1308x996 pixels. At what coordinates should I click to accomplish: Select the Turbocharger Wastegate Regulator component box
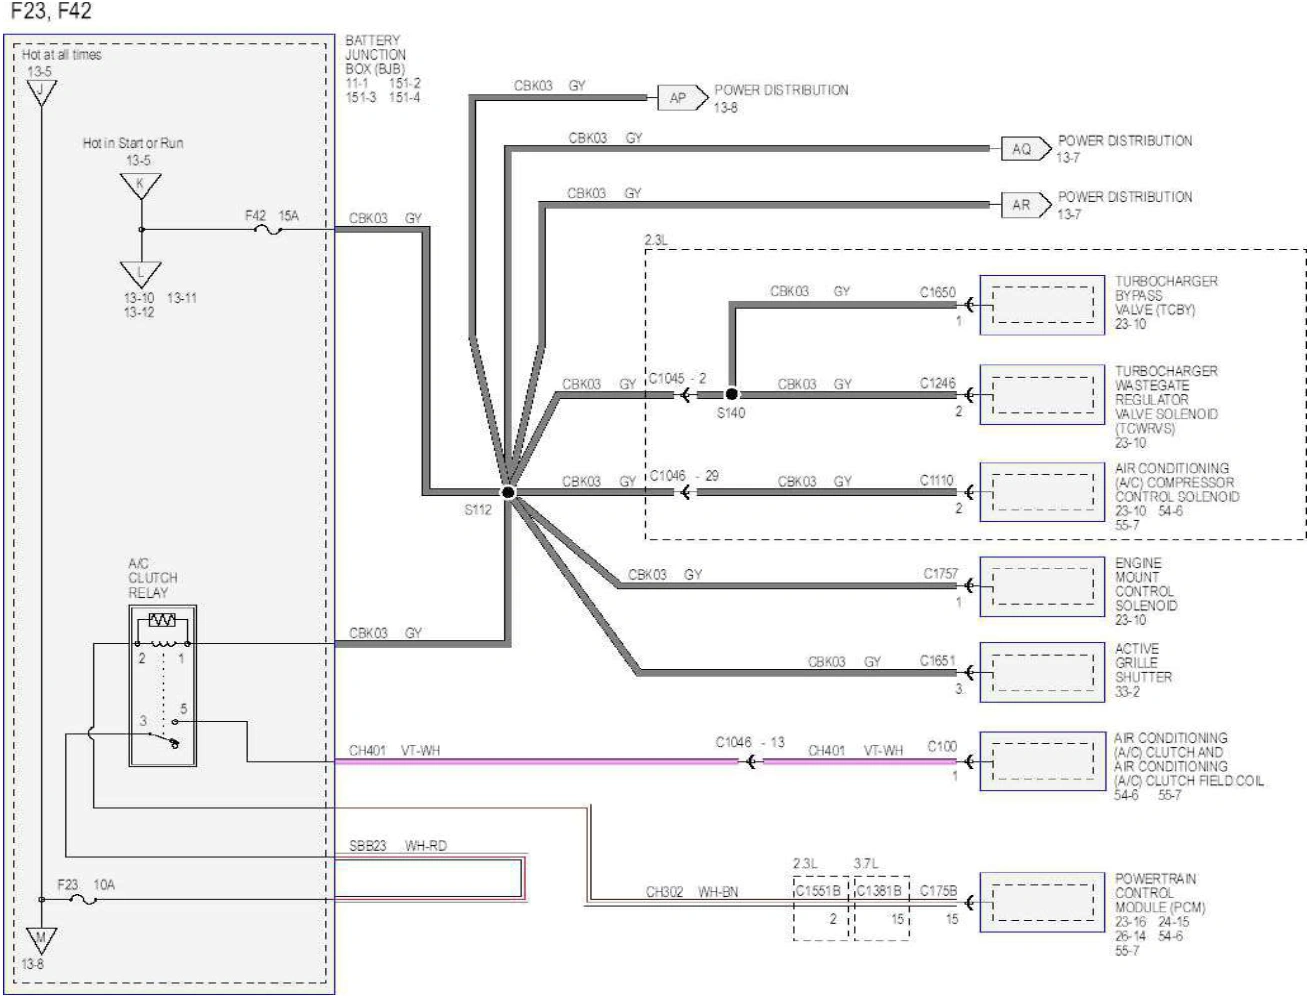[x=1042, y=395]
